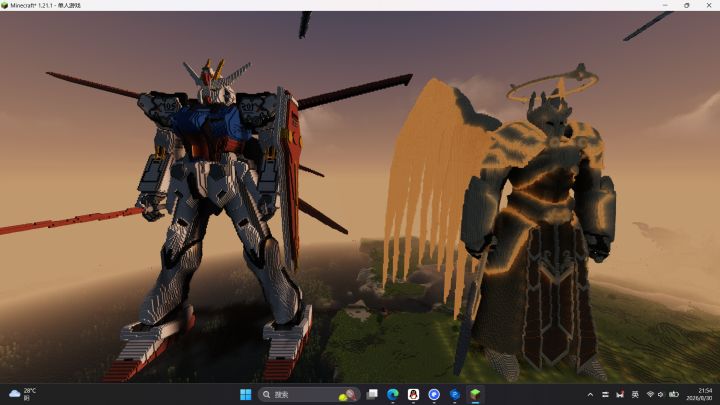
Task: Open the QQ penguin app on taskbar
Action: click(x=413, y=394)
